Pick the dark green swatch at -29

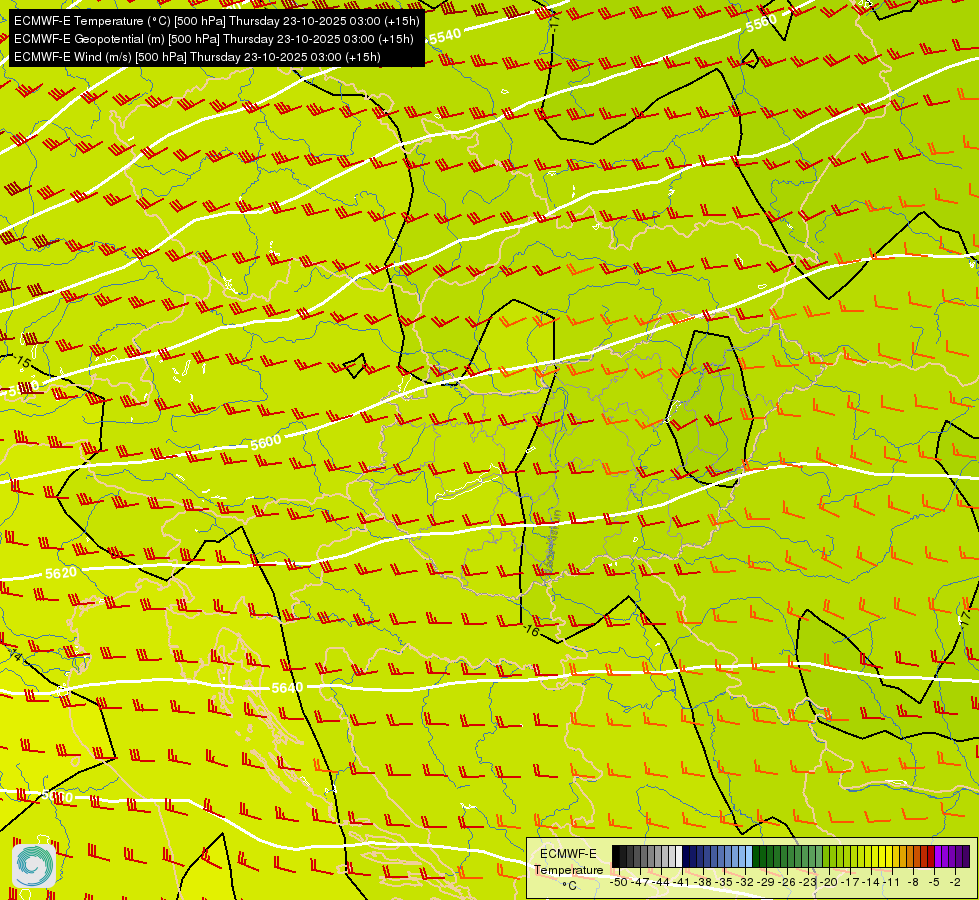point(756,856)
